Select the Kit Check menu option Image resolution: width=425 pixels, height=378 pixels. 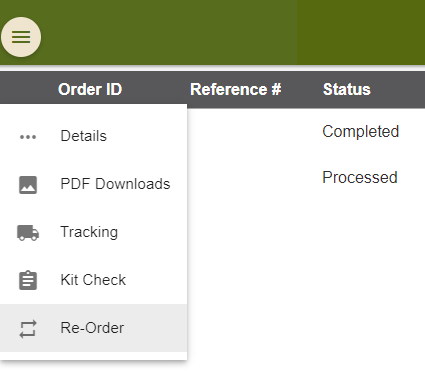click(94, 280)
